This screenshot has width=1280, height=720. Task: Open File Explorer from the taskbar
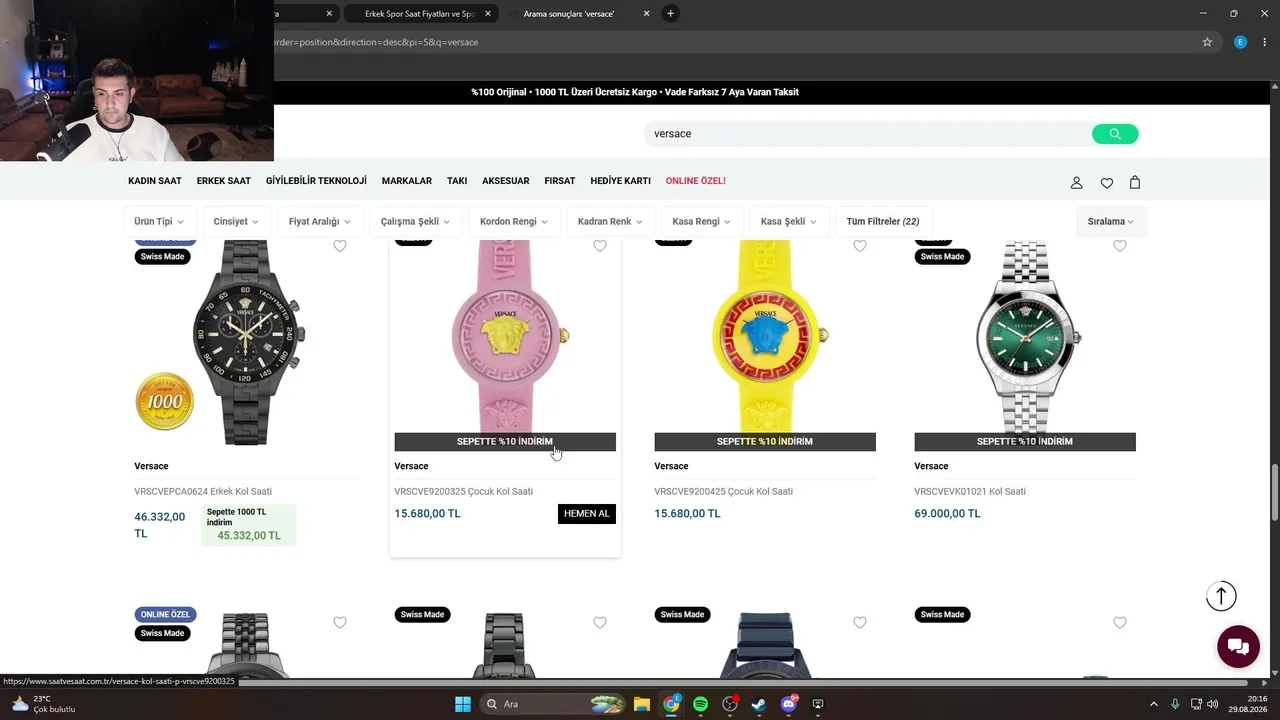tap(642, 704)
